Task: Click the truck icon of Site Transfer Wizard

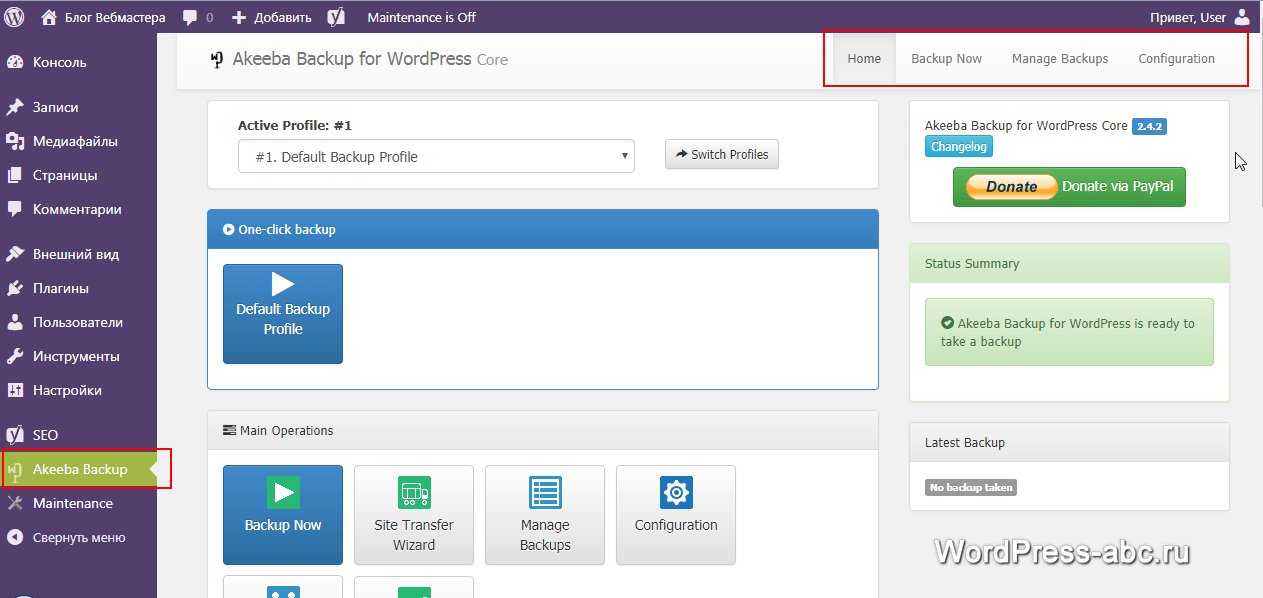Action: pyautogui.click(x=414, y=492)
